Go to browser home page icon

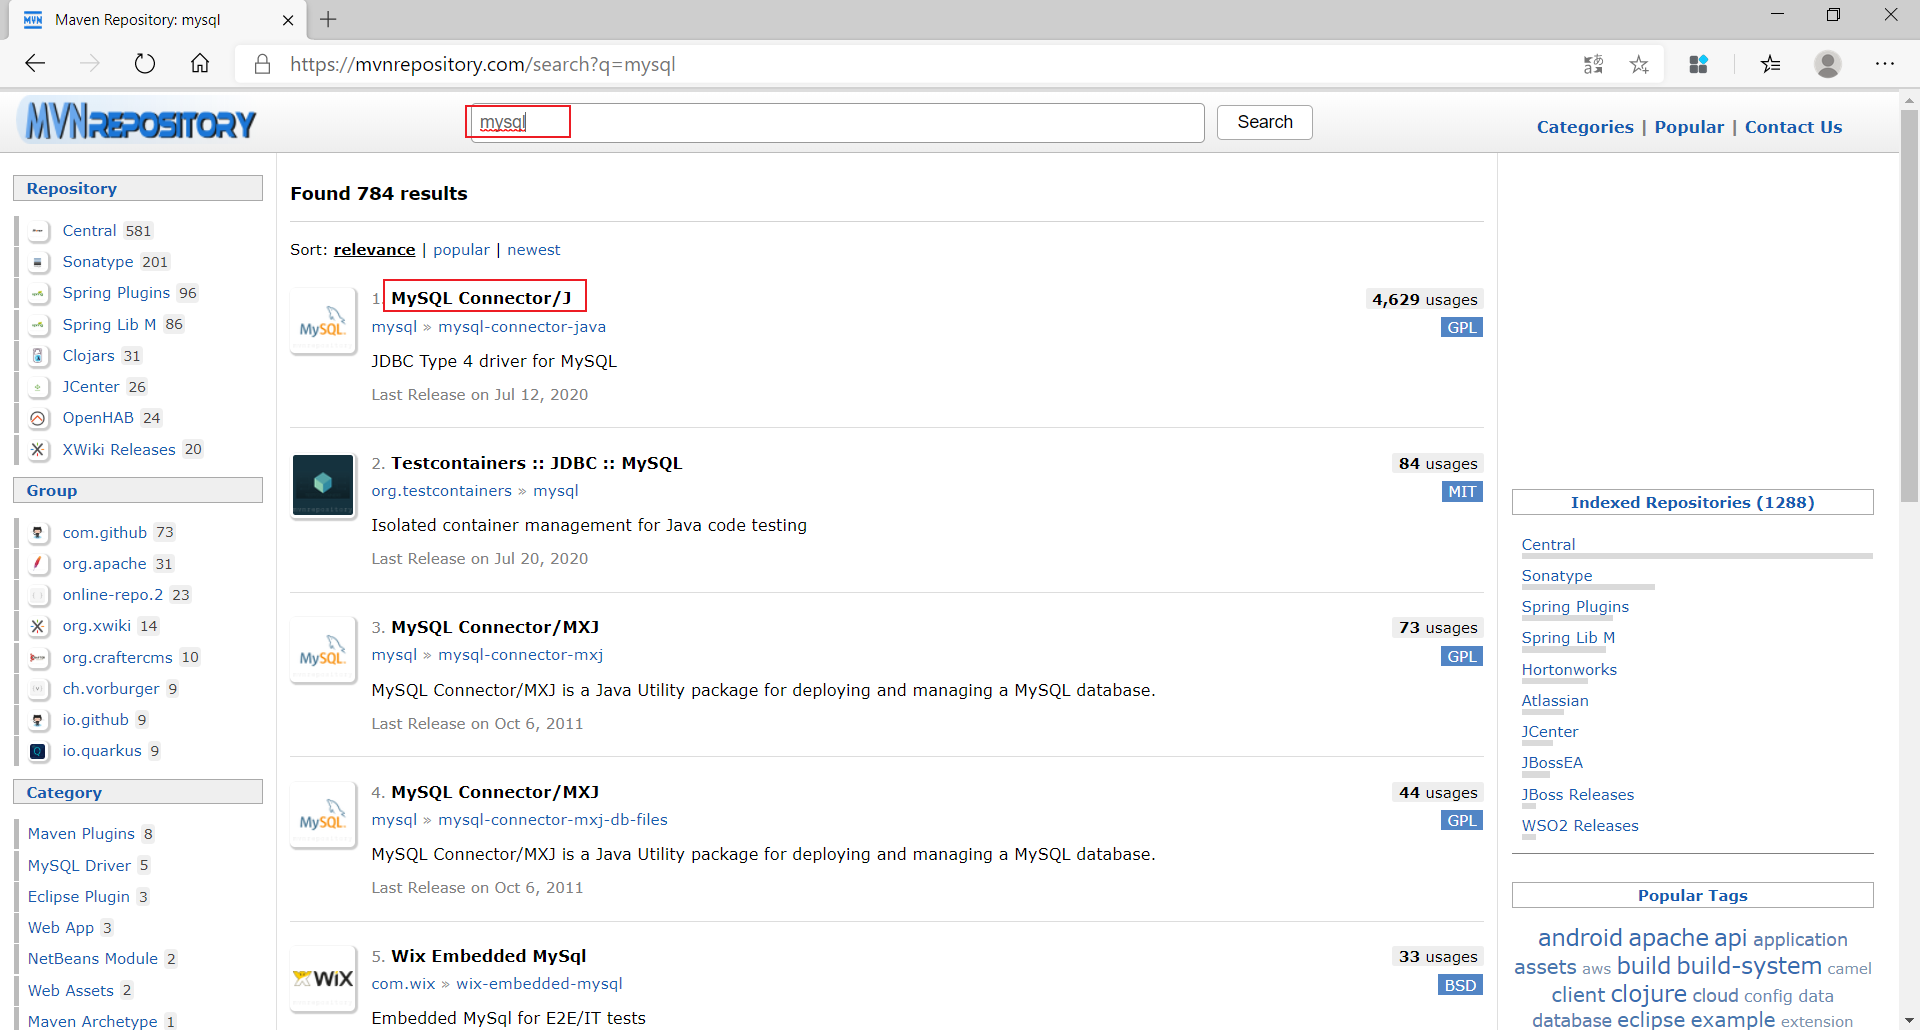click(200, 64)
